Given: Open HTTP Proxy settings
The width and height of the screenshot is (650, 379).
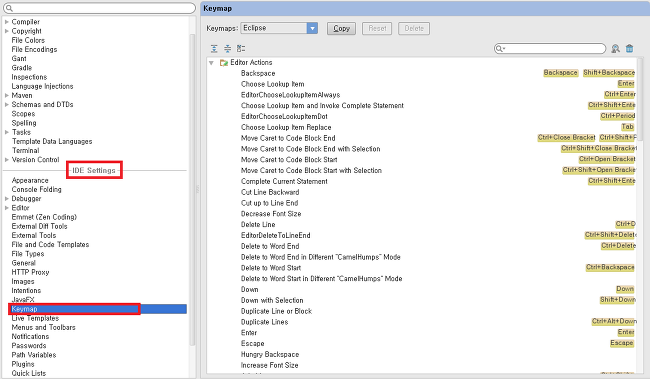Looking at the screenshot, I should [x=30, y=272].
